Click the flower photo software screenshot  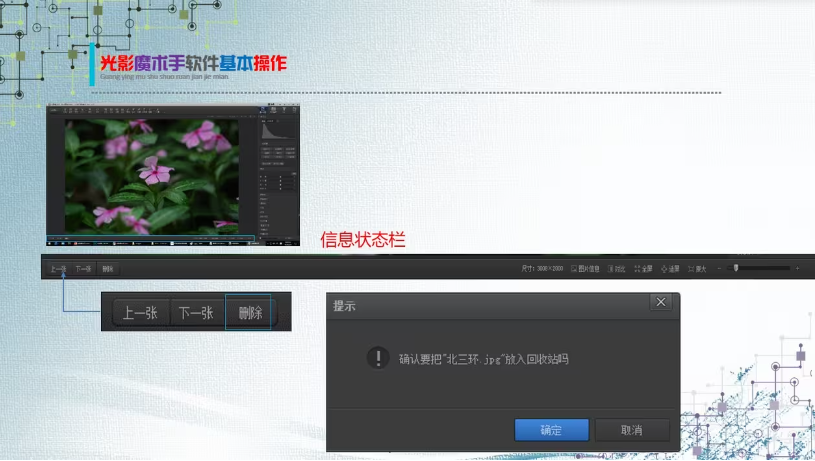(152, 175)
